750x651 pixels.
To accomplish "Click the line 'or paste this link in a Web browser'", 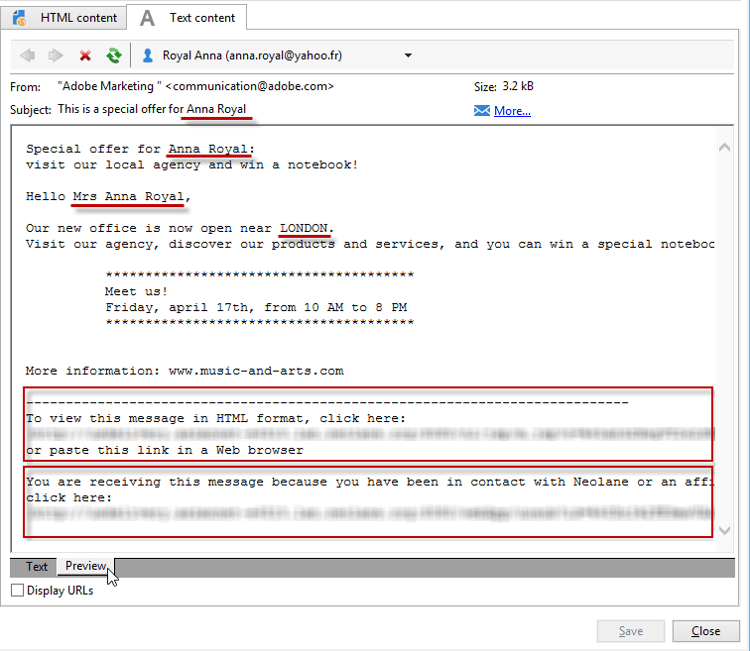I will (x=165, y=450).
